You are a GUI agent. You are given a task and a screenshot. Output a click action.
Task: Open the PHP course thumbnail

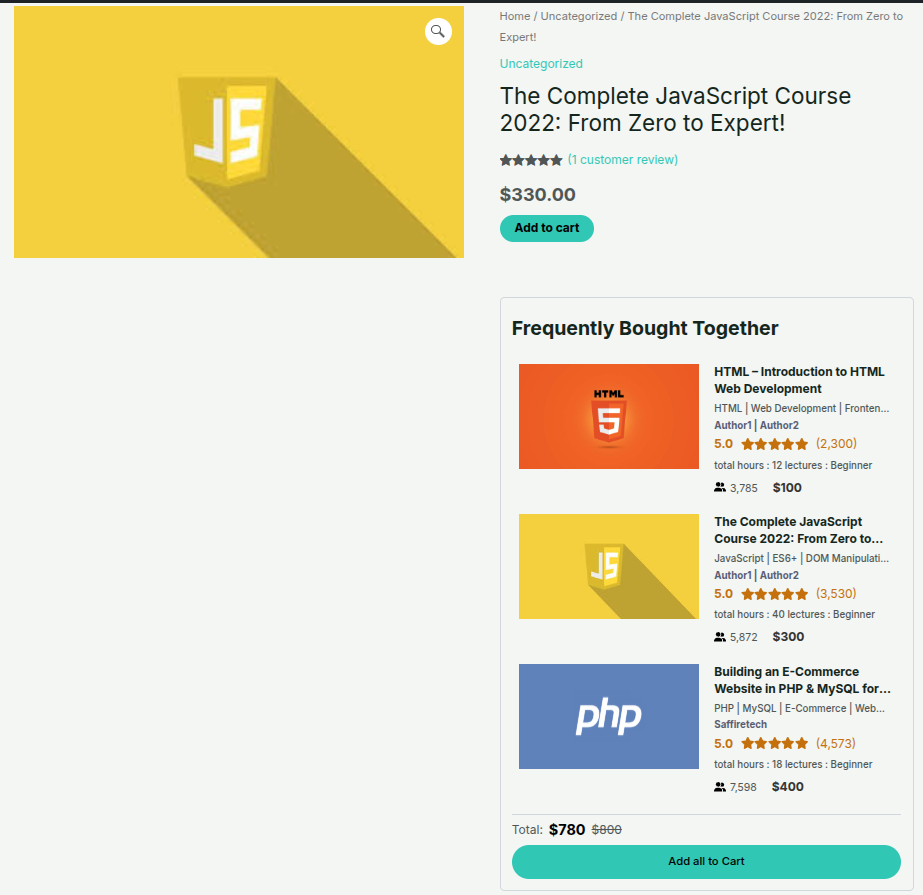tap(608, 716)
